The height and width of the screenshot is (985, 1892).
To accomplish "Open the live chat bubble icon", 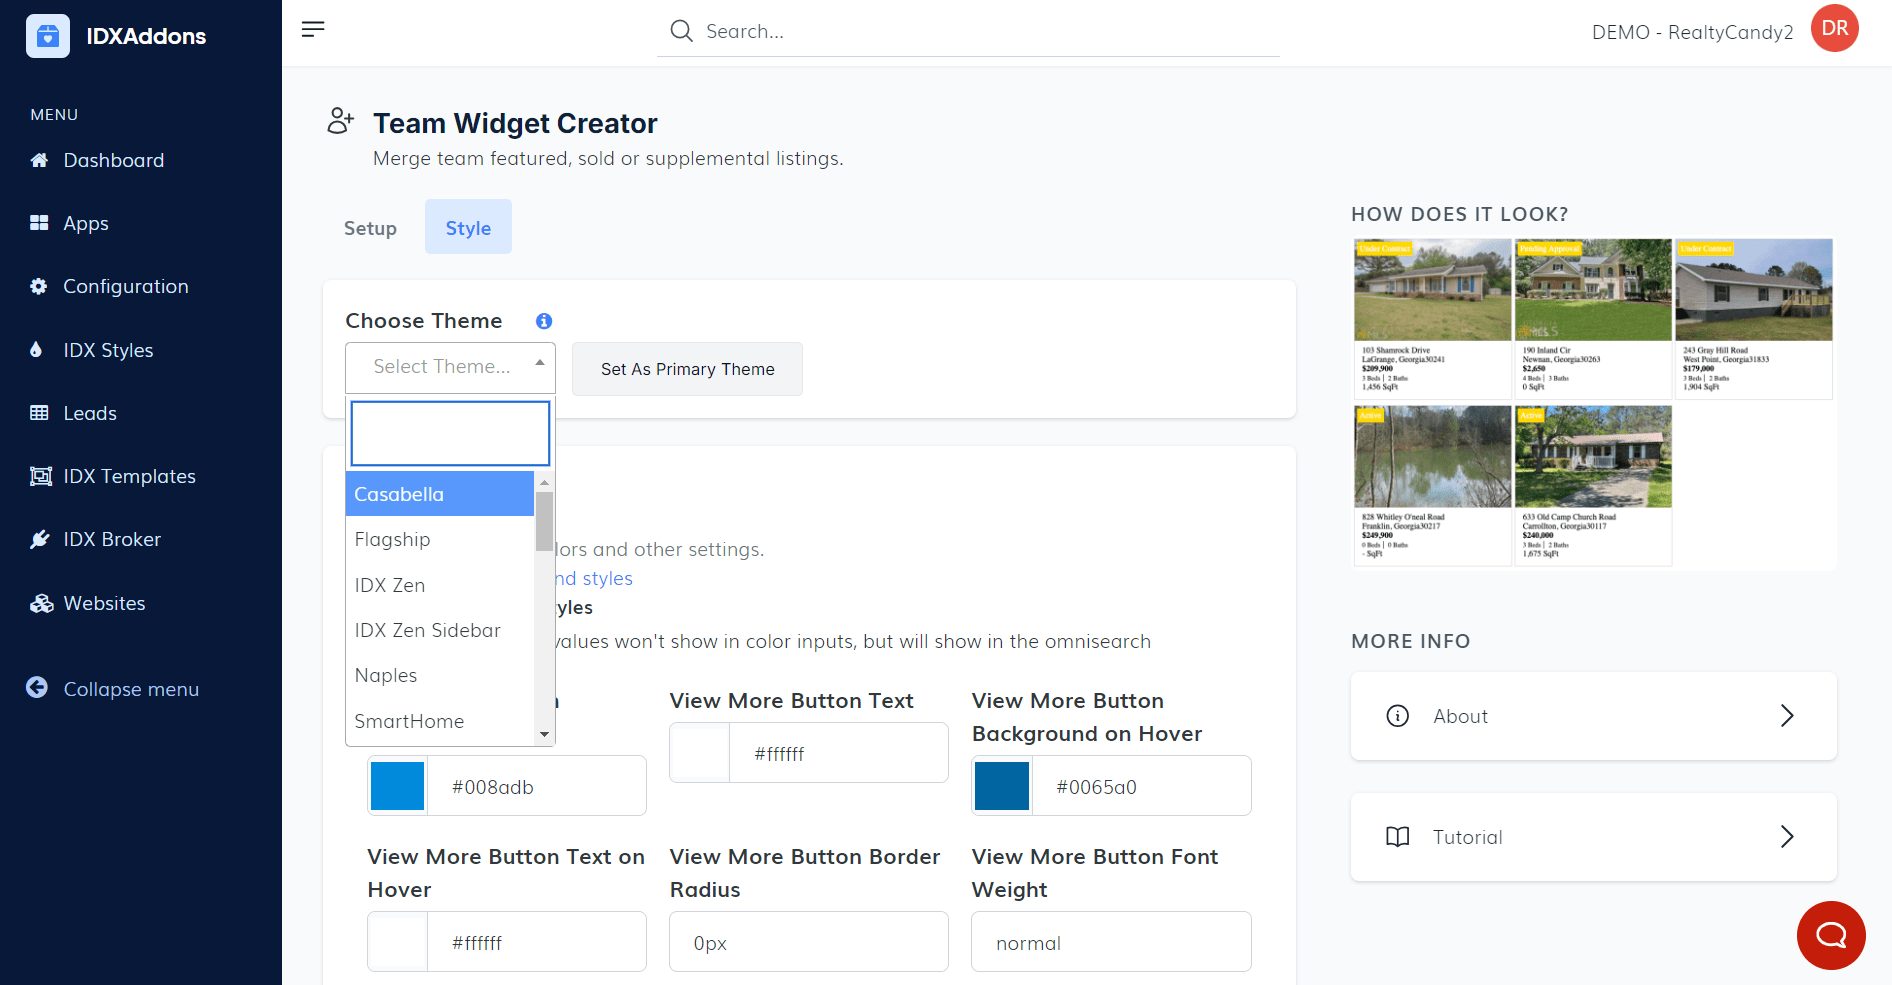I will (1830, 935).
